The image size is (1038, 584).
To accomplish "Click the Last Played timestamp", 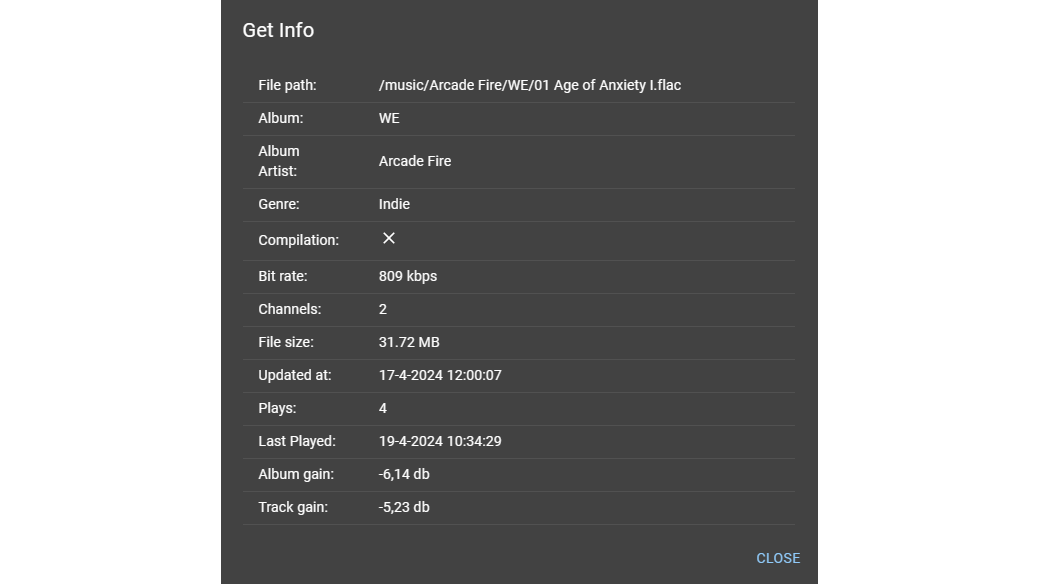I will tap(440, 441).
